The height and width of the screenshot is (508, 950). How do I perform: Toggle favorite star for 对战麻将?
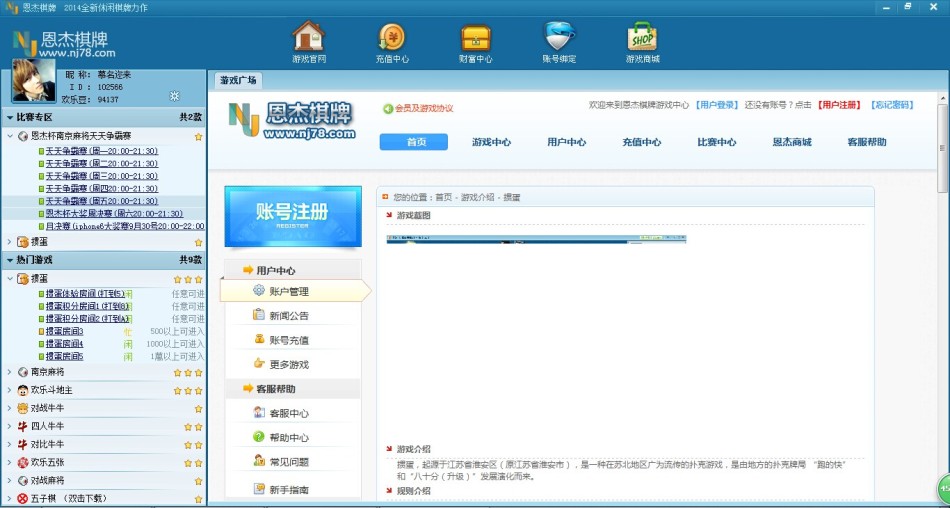pyautogui.click(x=199, y=480)
